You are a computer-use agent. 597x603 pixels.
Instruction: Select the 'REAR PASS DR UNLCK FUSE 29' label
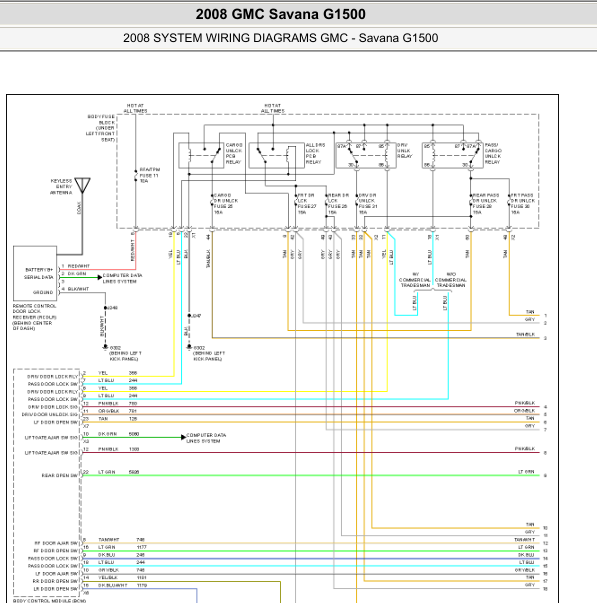click(485, 204)
